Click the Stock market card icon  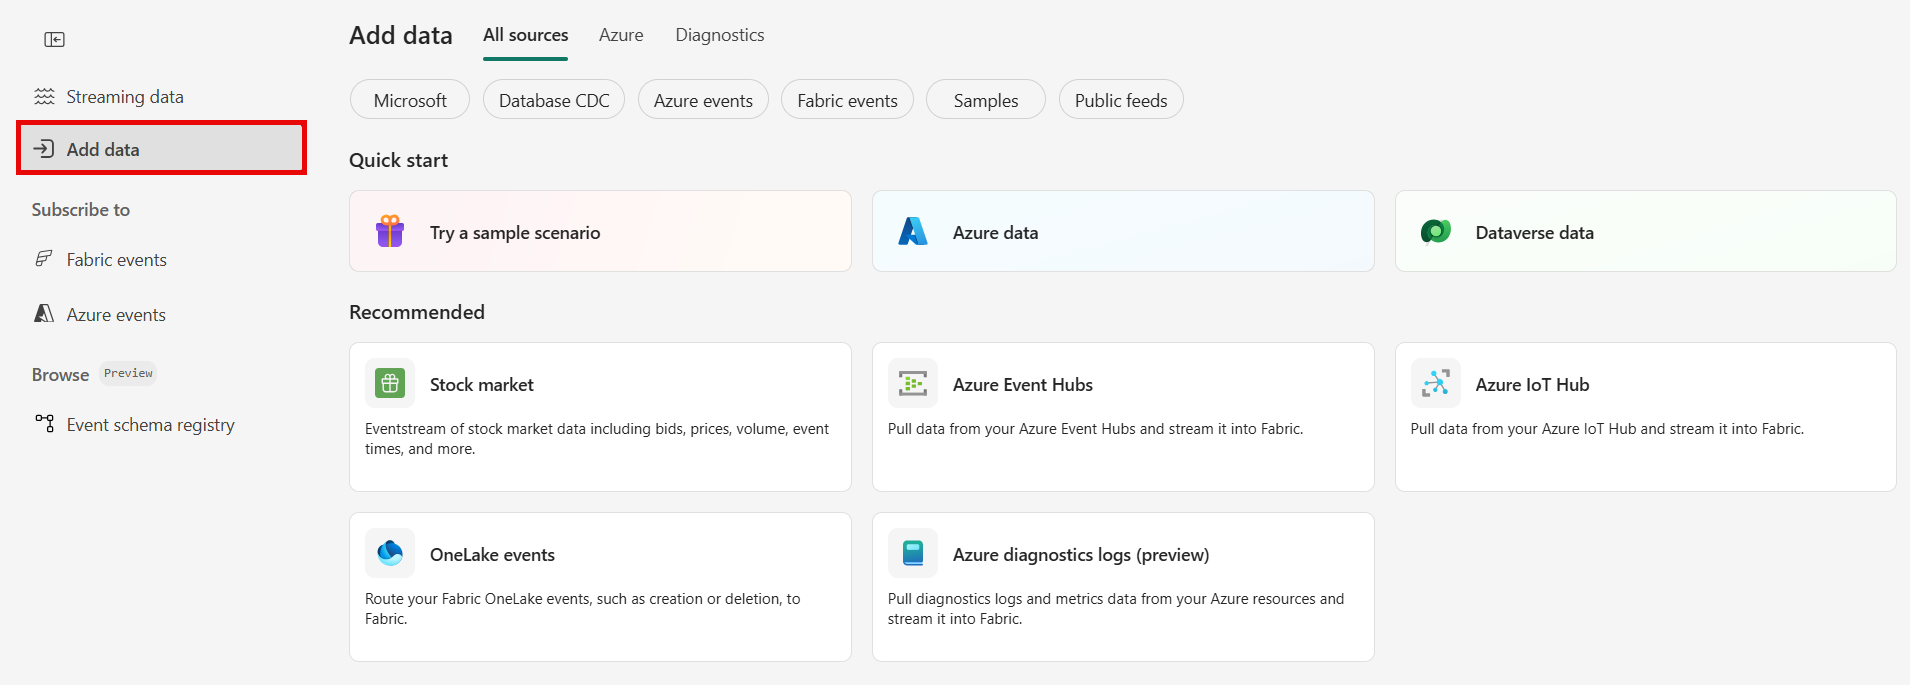click(x=390, y=384)
